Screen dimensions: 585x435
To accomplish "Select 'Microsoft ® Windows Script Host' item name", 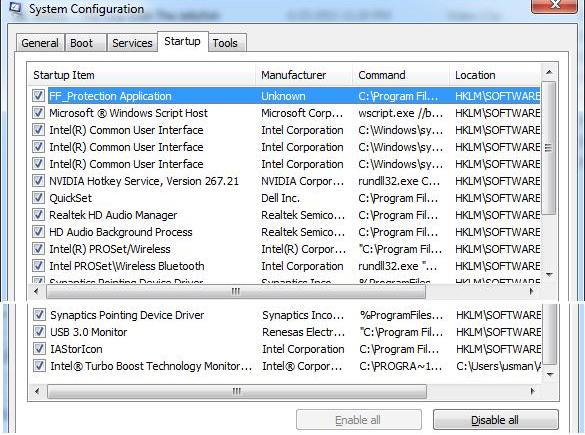I will pyautogui.click(x=128, y=113).
